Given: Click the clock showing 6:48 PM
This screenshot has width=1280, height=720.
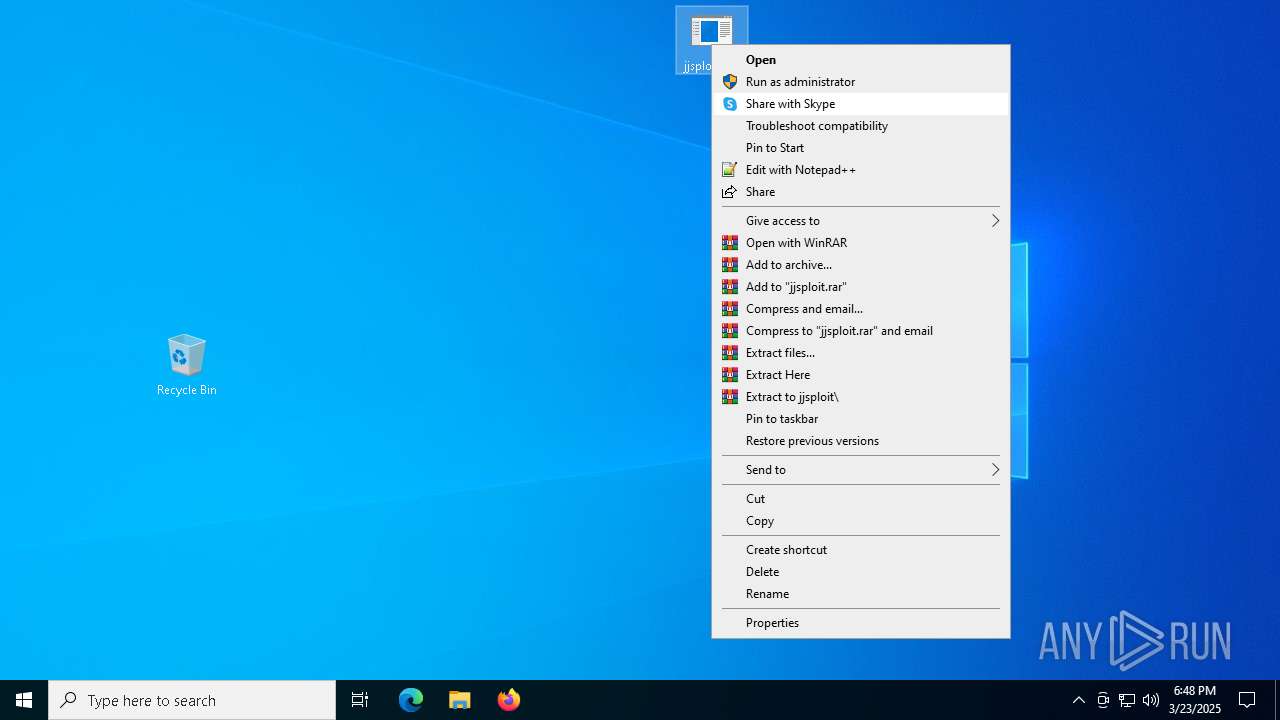Looking at the screenshot, I should pyautogui.click(x=1194, y=700).
